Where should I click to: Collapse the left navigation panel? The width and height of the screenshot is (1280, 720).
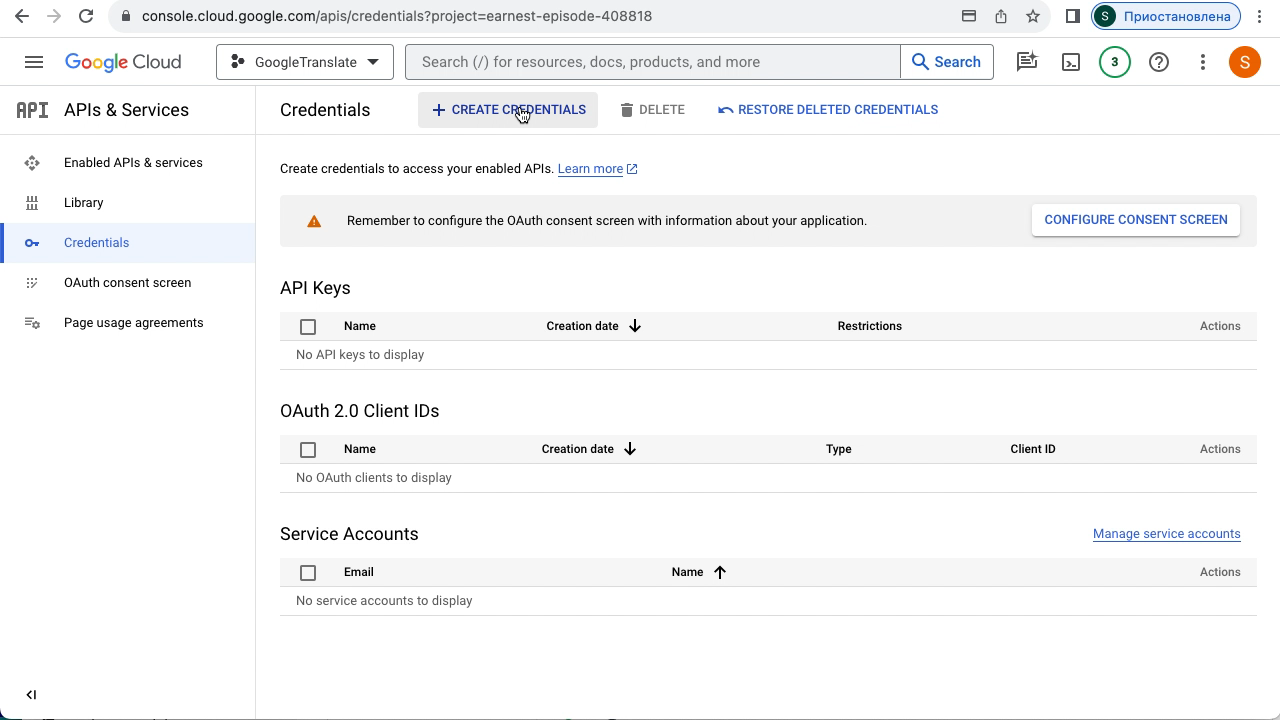31,695
